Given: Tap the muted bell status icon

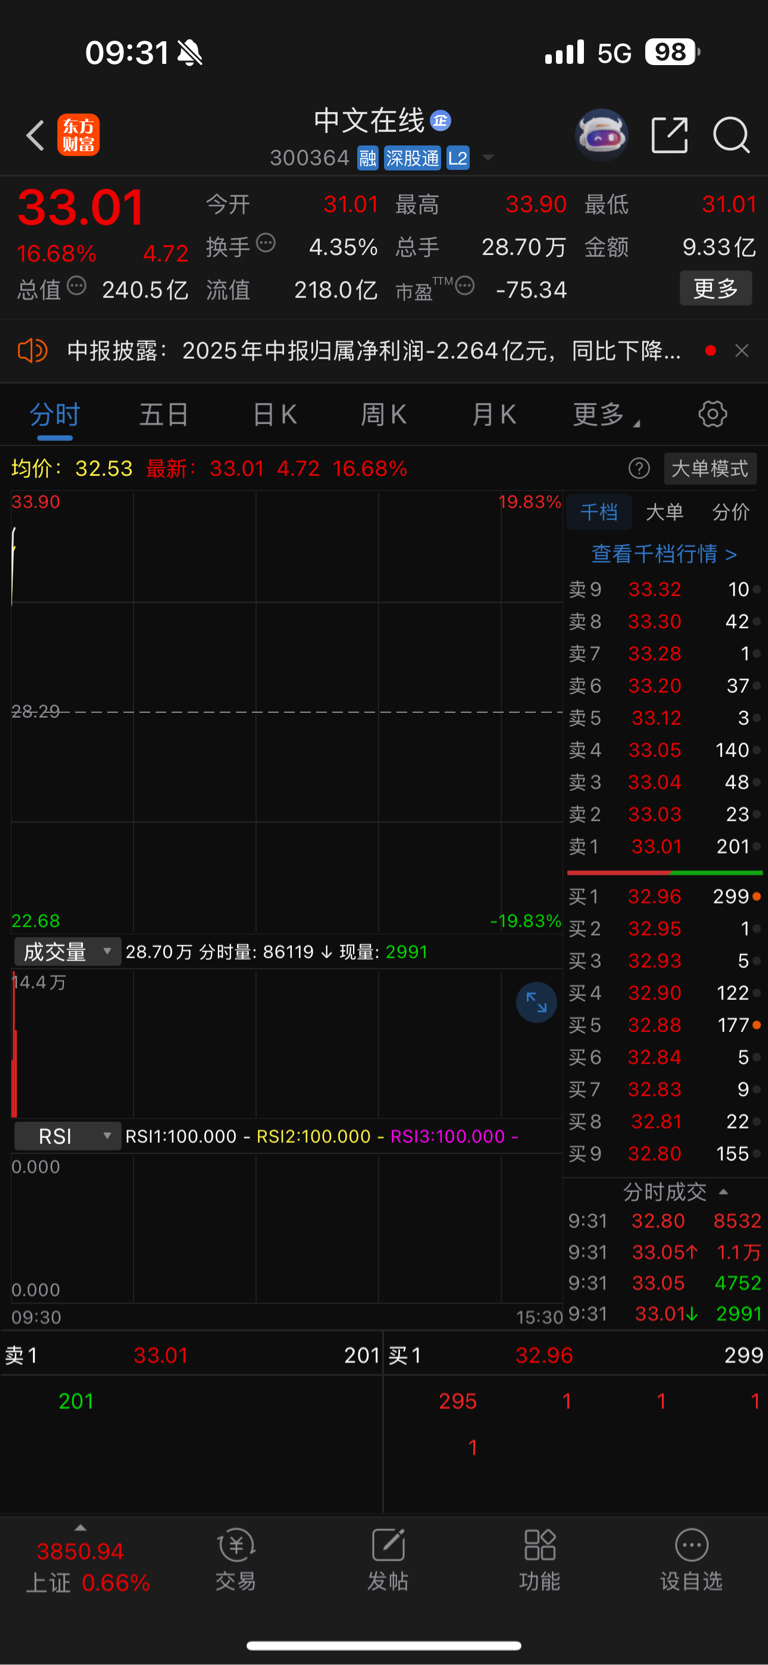Looking at the screenshot, I should point(190,53).
